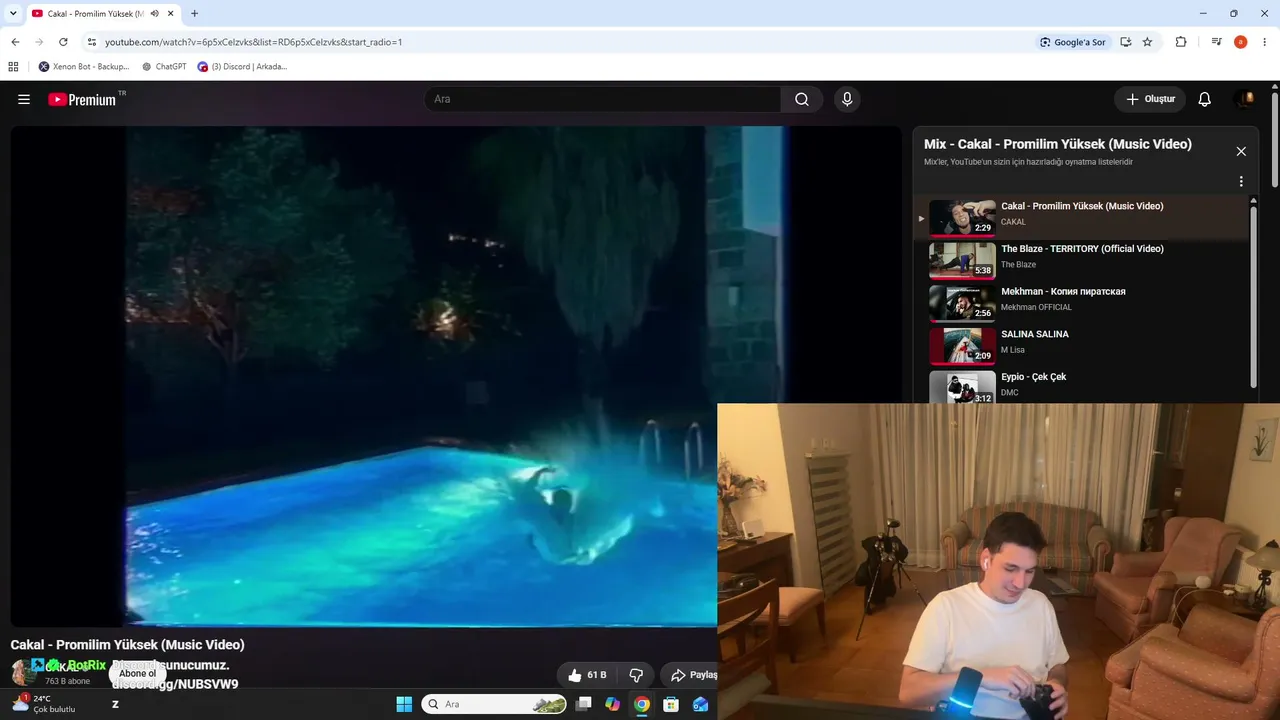Launch Copilot from the taskbar
This screenshot has width=1280, height=720.
pos(613,704)
